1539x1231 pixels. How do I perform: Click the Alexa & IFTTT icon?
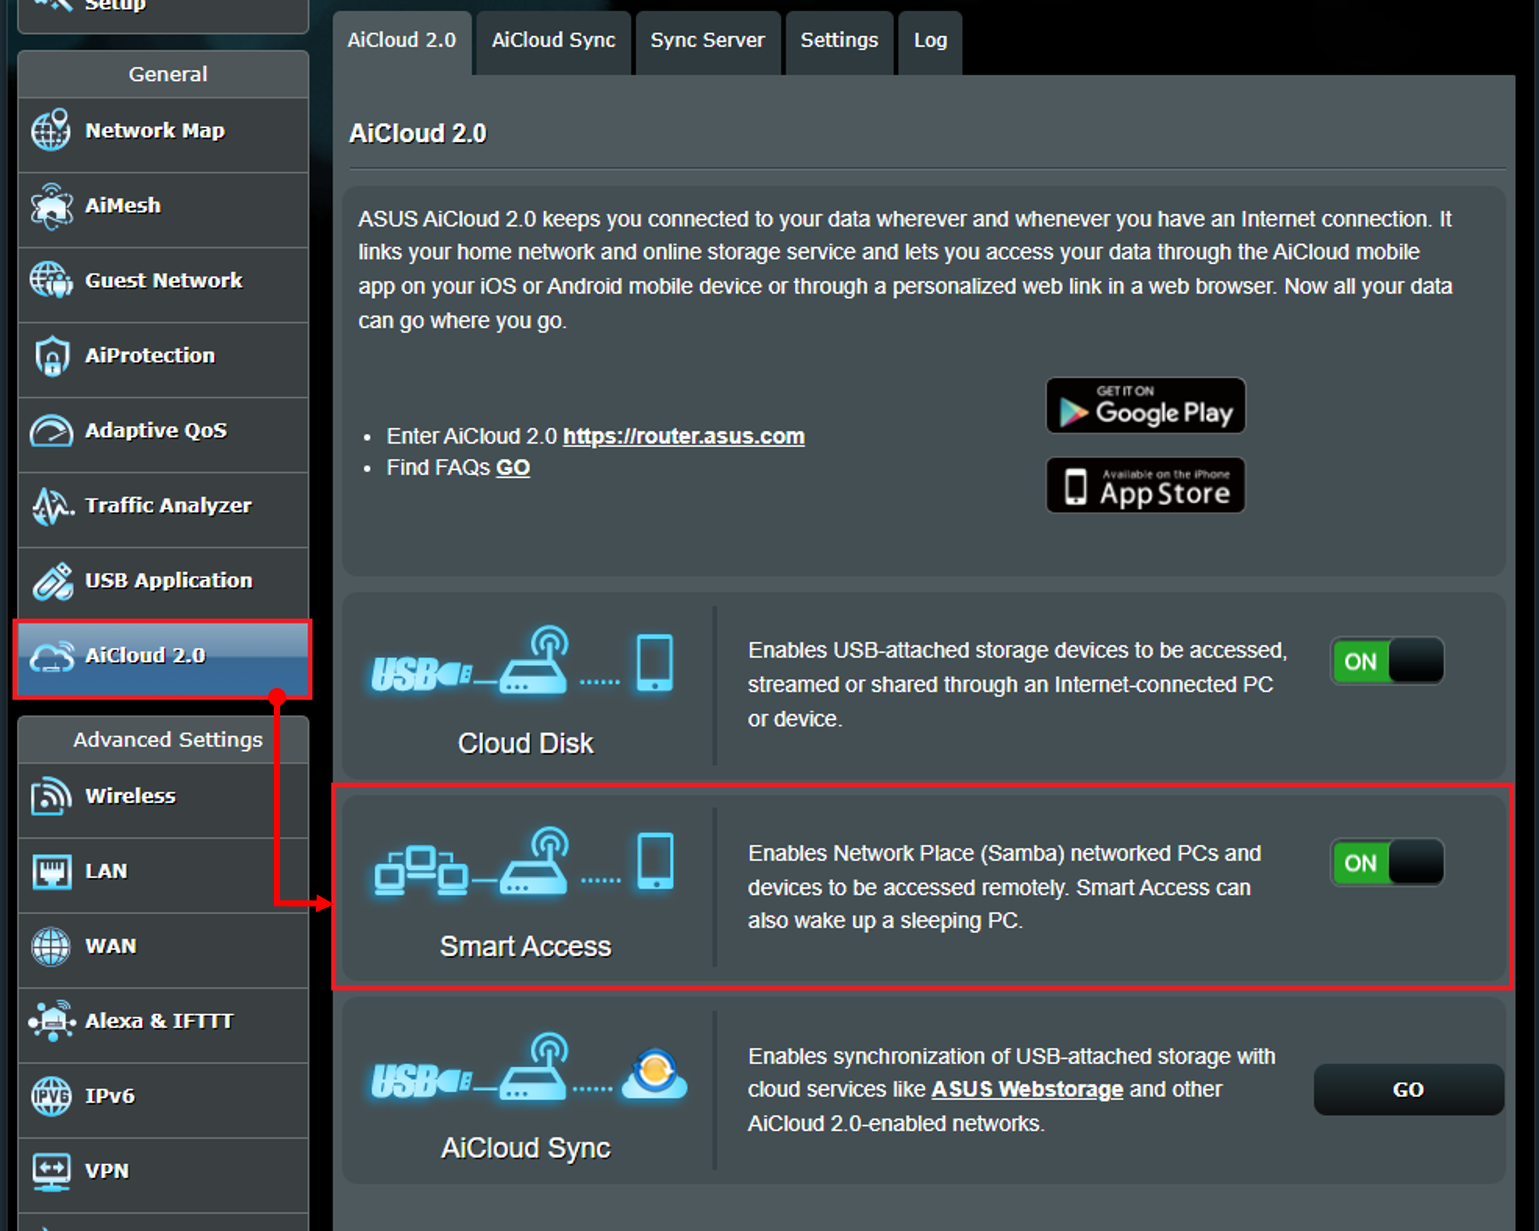pyautogui.click(x=51, y=1022)
